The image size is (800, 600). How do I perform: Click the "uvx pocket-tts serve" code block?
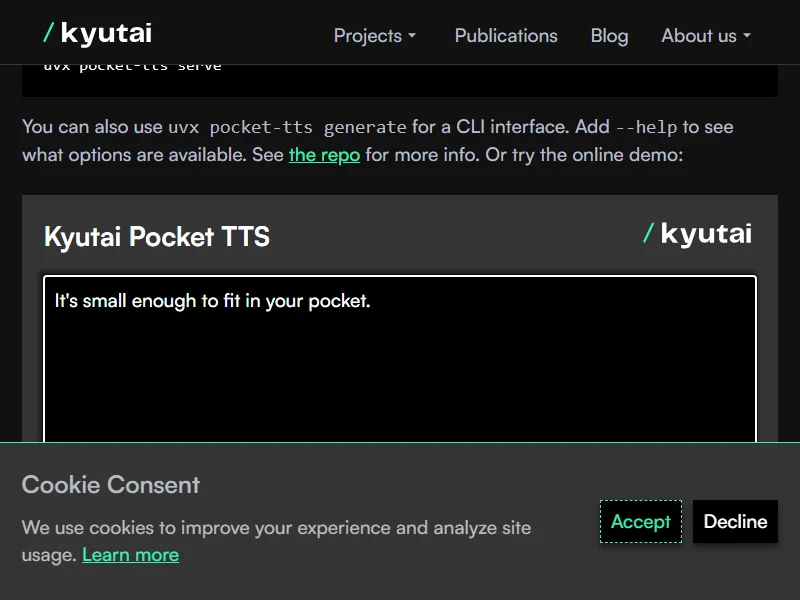(x=132, y=68)
